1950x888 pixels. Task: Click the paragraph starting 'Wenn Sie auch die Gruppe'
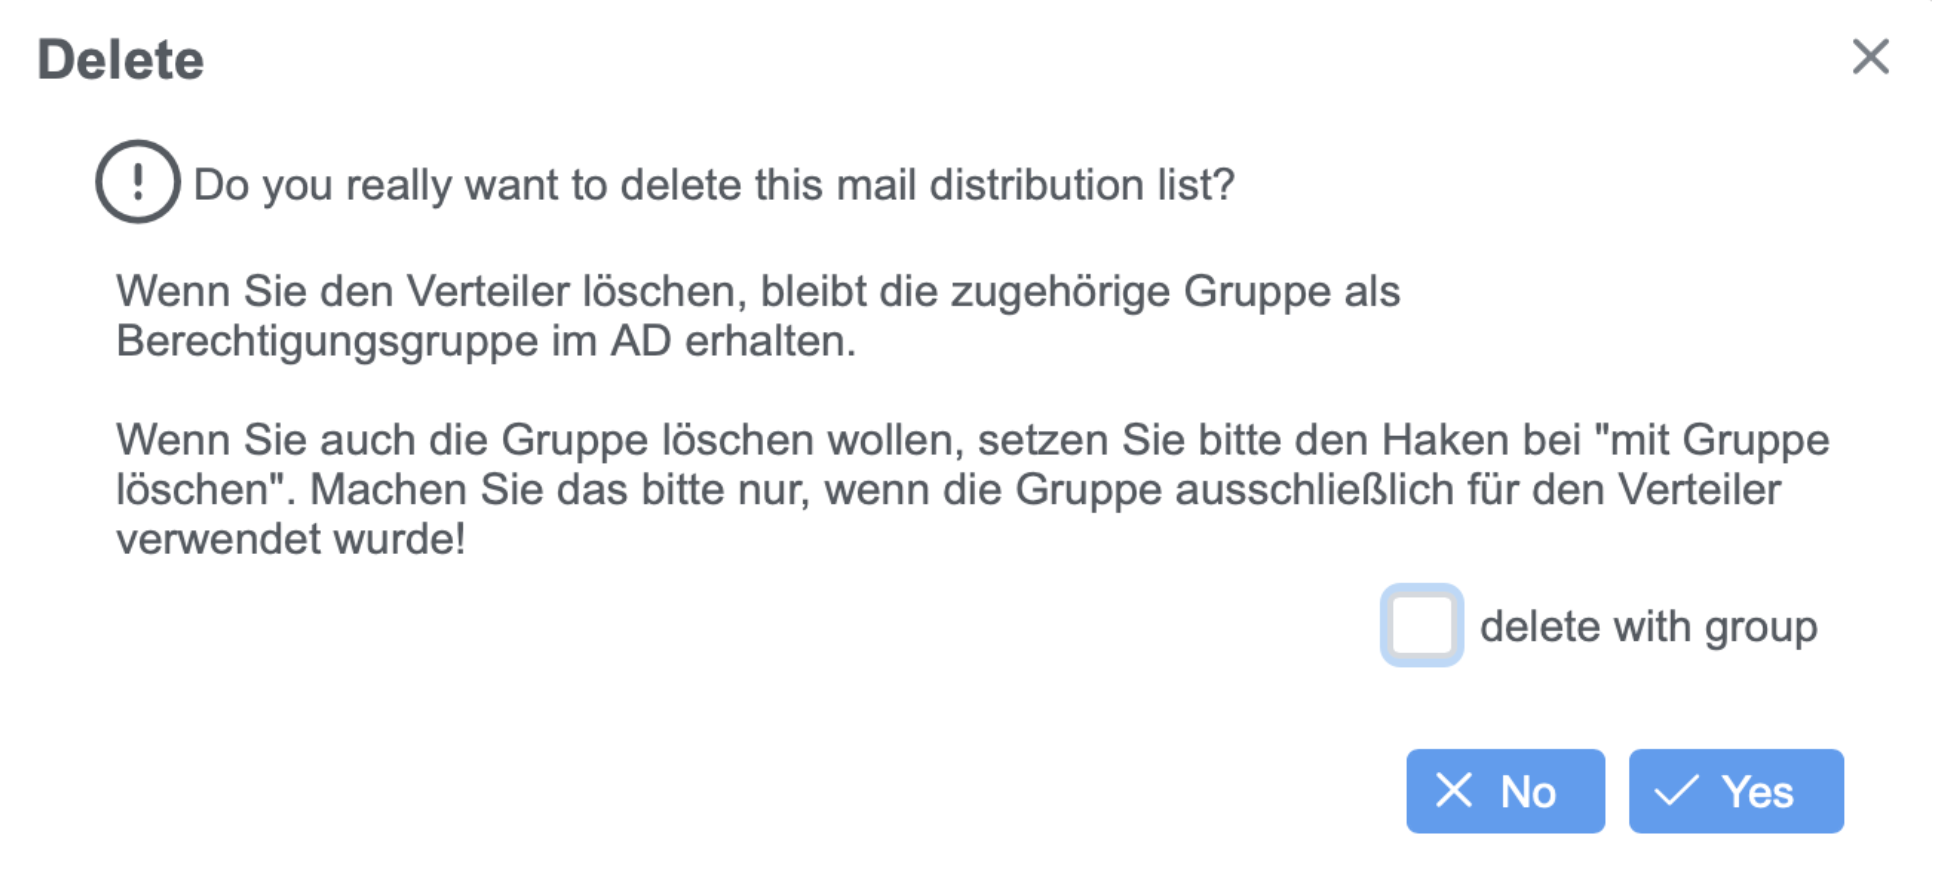pos(972,441)
